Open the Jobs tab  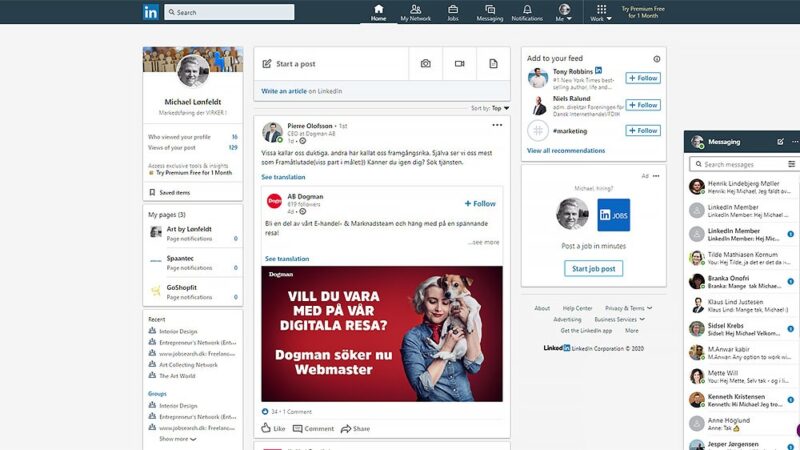tap(453, 12)
